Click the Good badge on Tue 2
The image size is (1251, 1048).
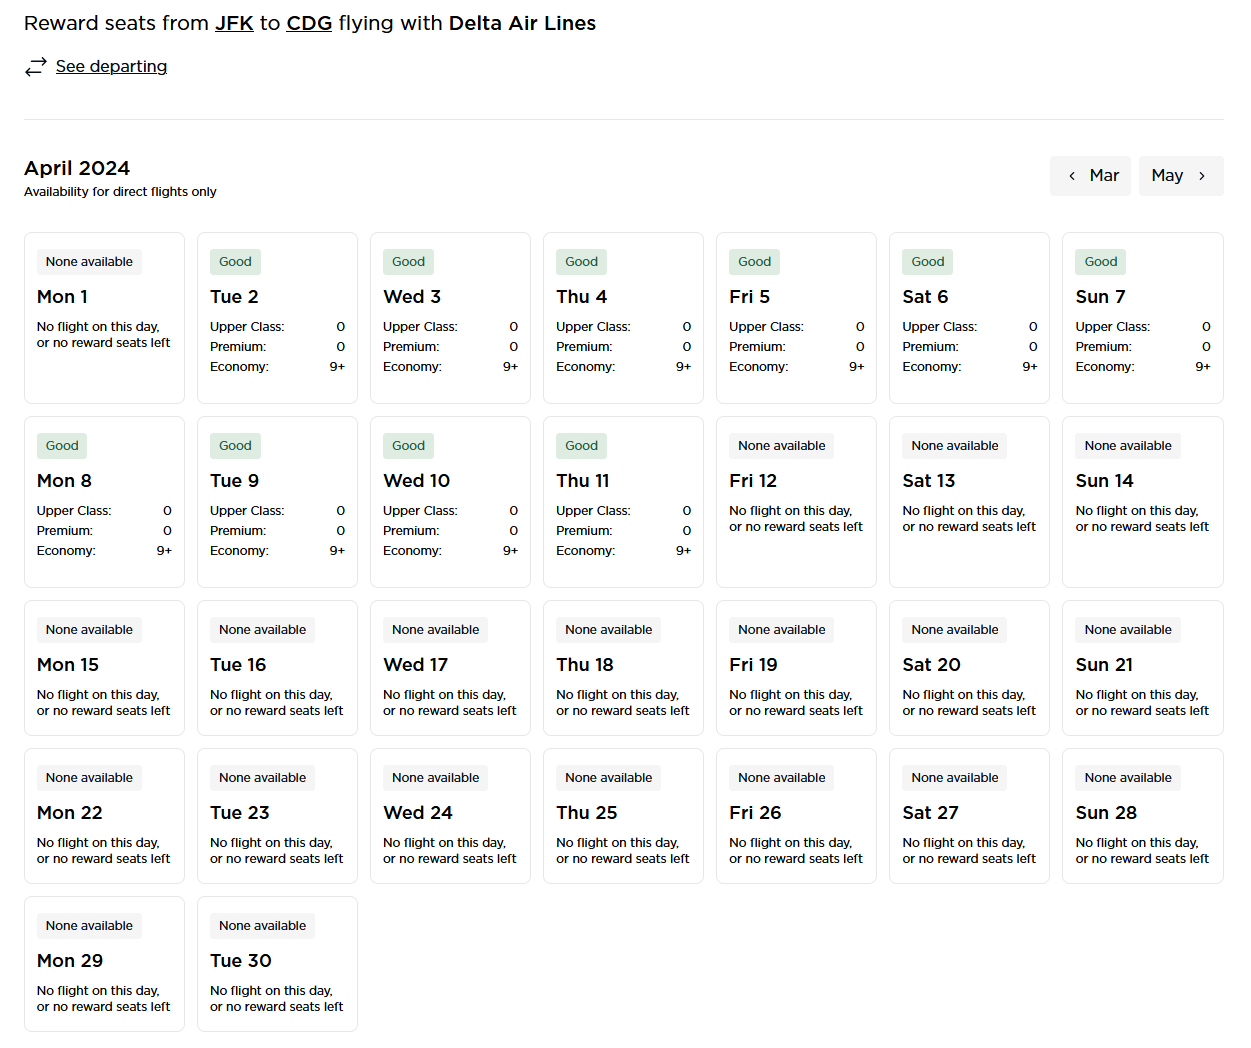coord(235,262)
